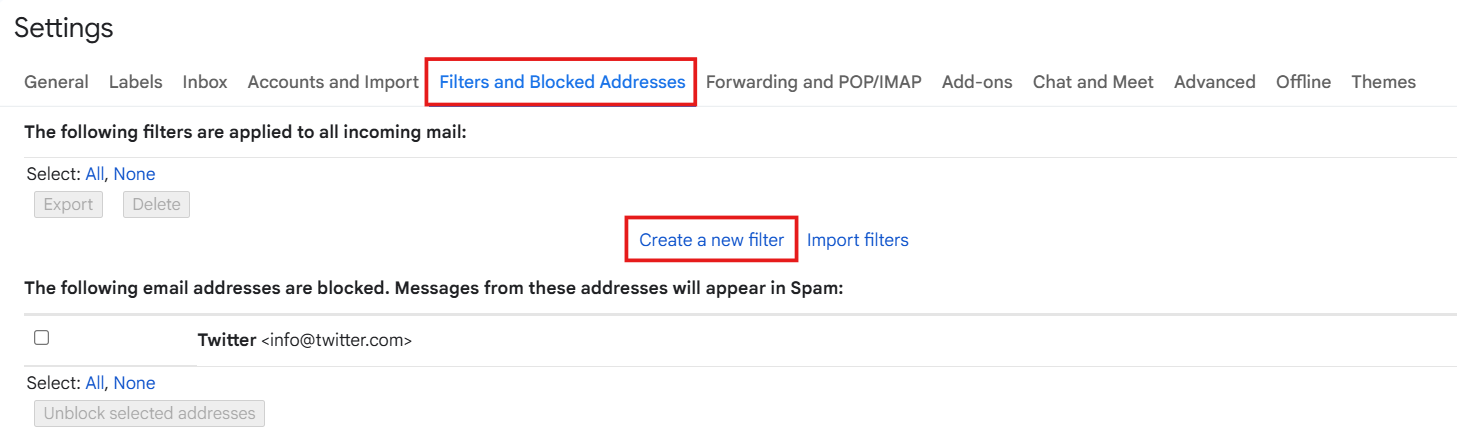1457x447 pixels.
Task: Switch to the Labels tab
Action: point(135,82)
